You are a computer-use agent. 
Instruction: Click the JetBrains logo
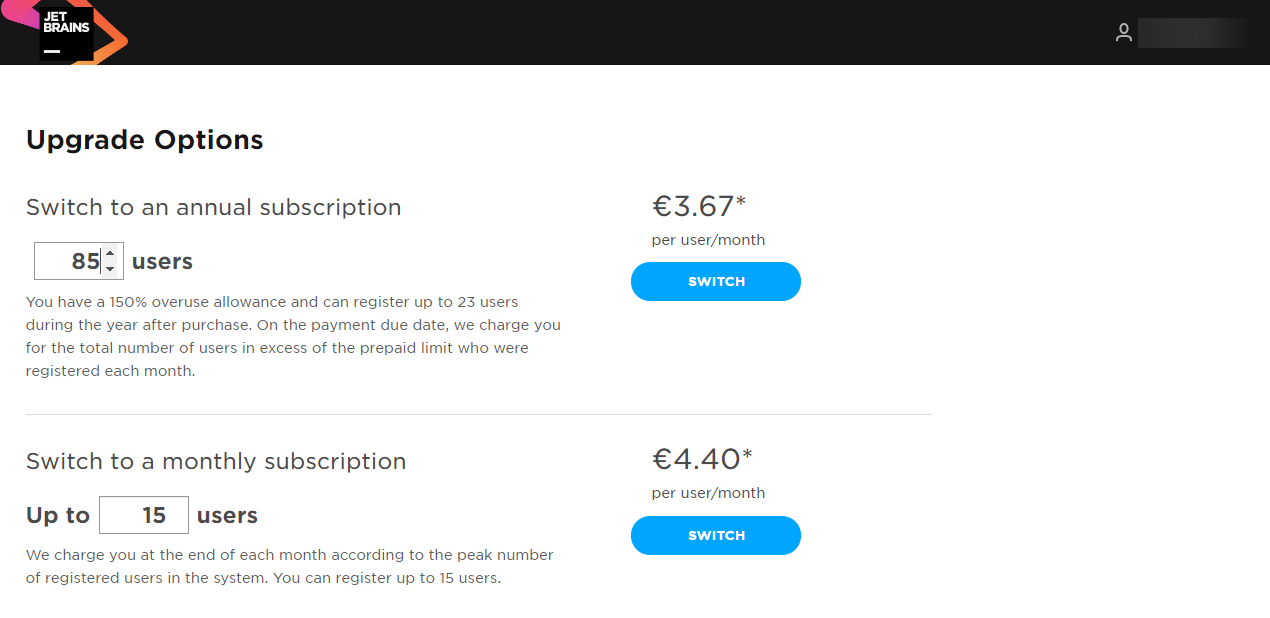pyautogui.click(x=66, y=32)
